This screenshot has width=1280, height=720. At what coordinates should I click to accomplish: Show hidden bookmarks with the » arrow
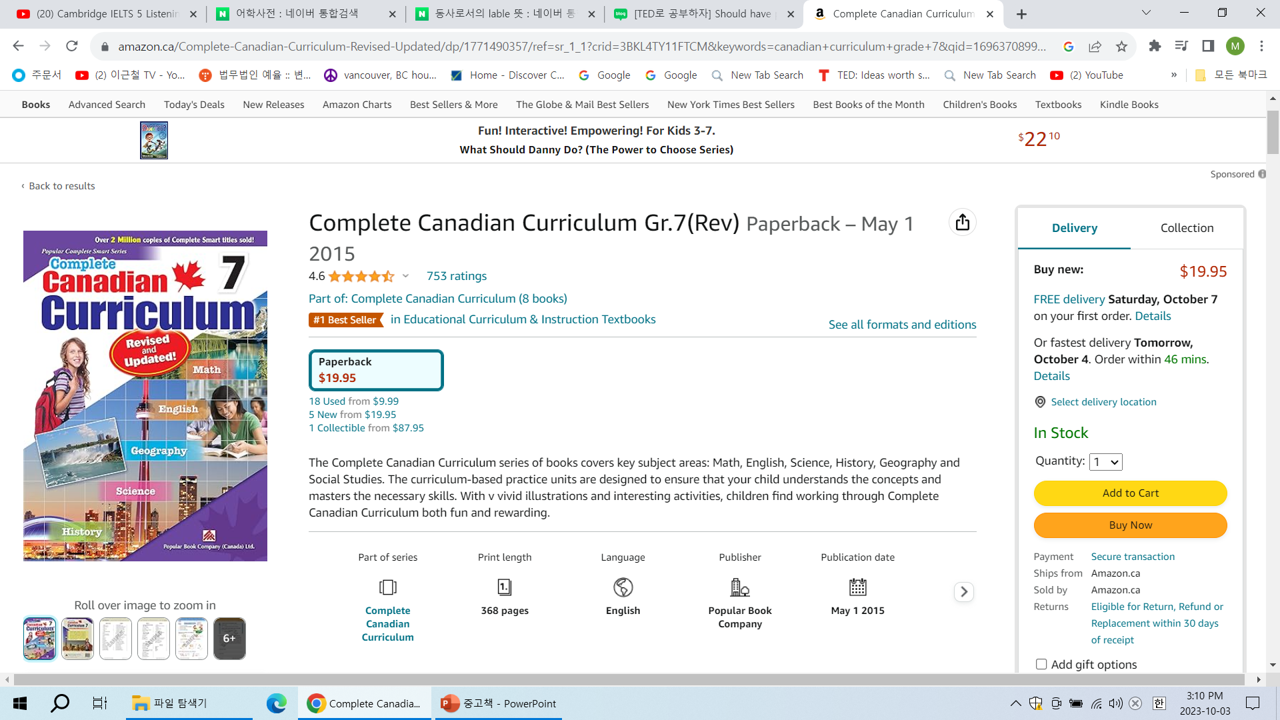1173,75
